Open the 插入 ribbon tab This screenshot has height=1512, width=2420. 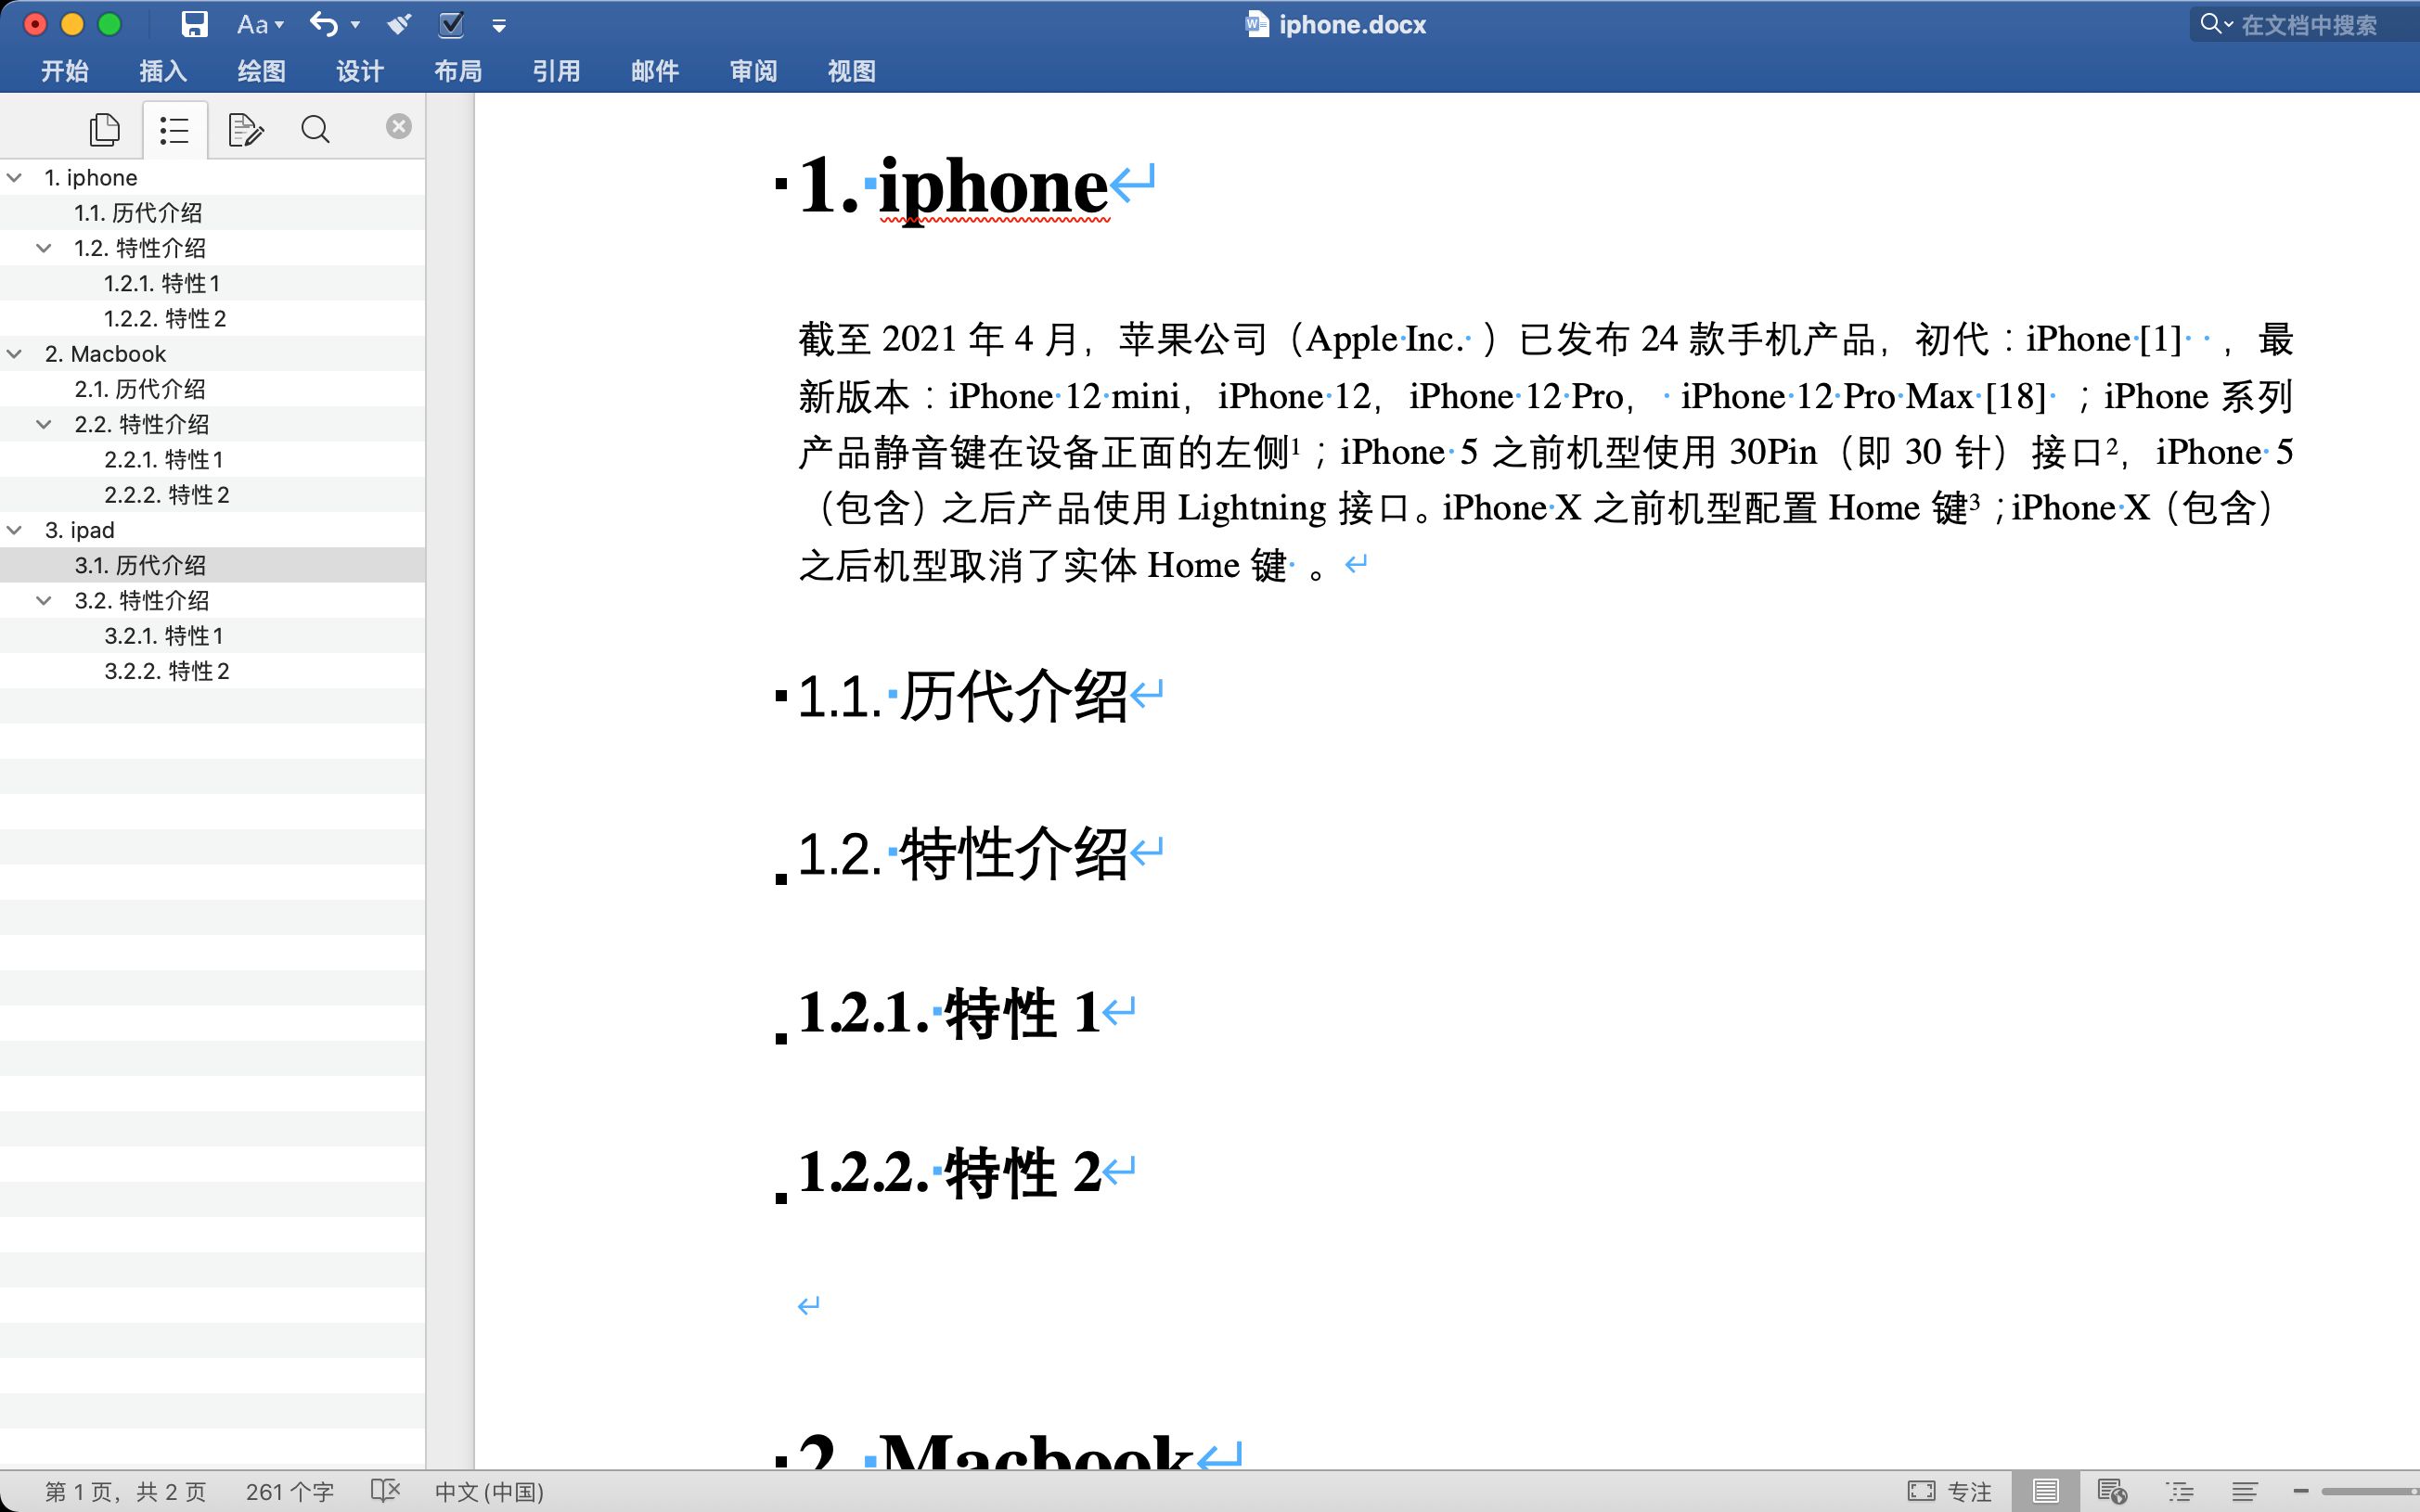[x=163, y=71]
